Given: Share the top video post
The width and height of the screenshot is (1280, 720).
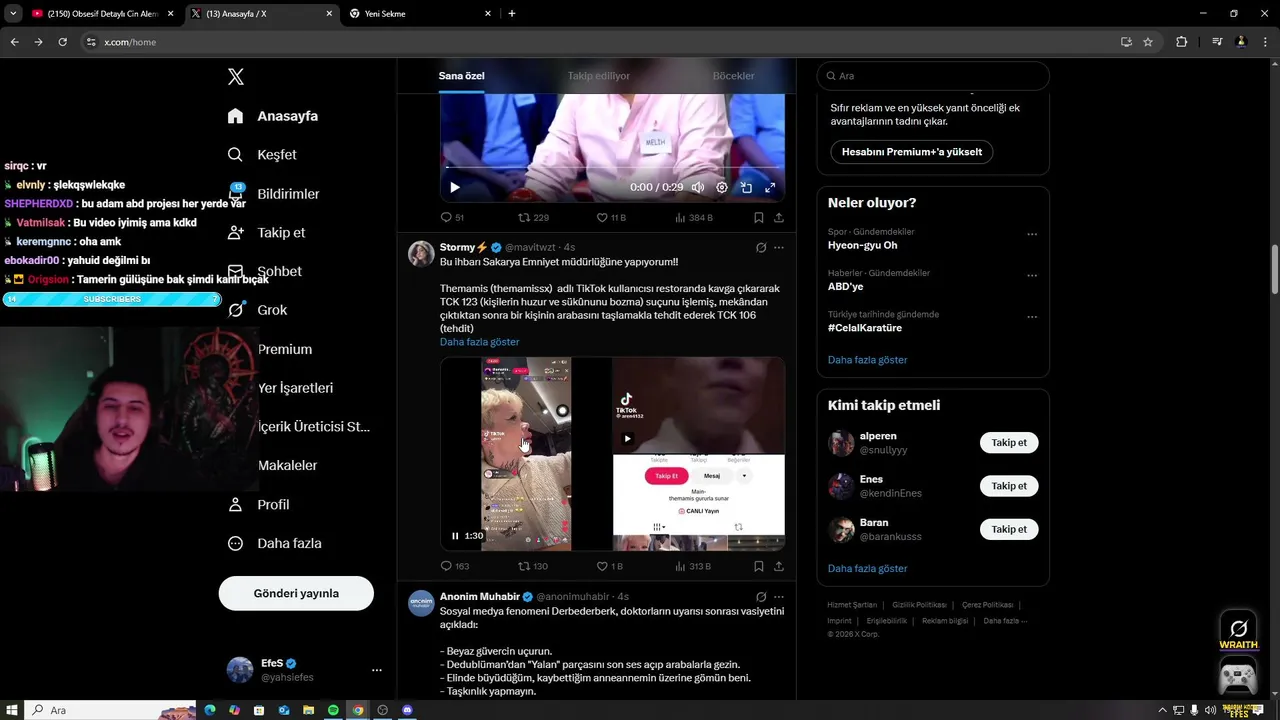Looking at the screenshot, I should (779, 217).
